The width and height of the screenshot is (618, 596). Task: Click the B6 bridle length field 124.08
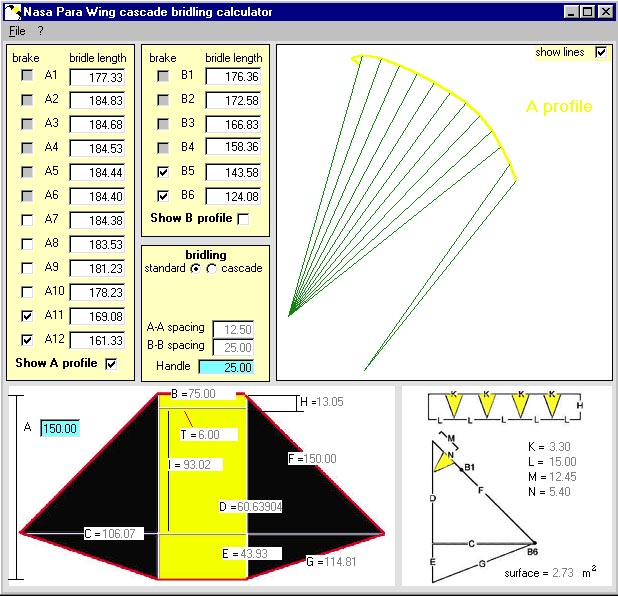point(233,196)
